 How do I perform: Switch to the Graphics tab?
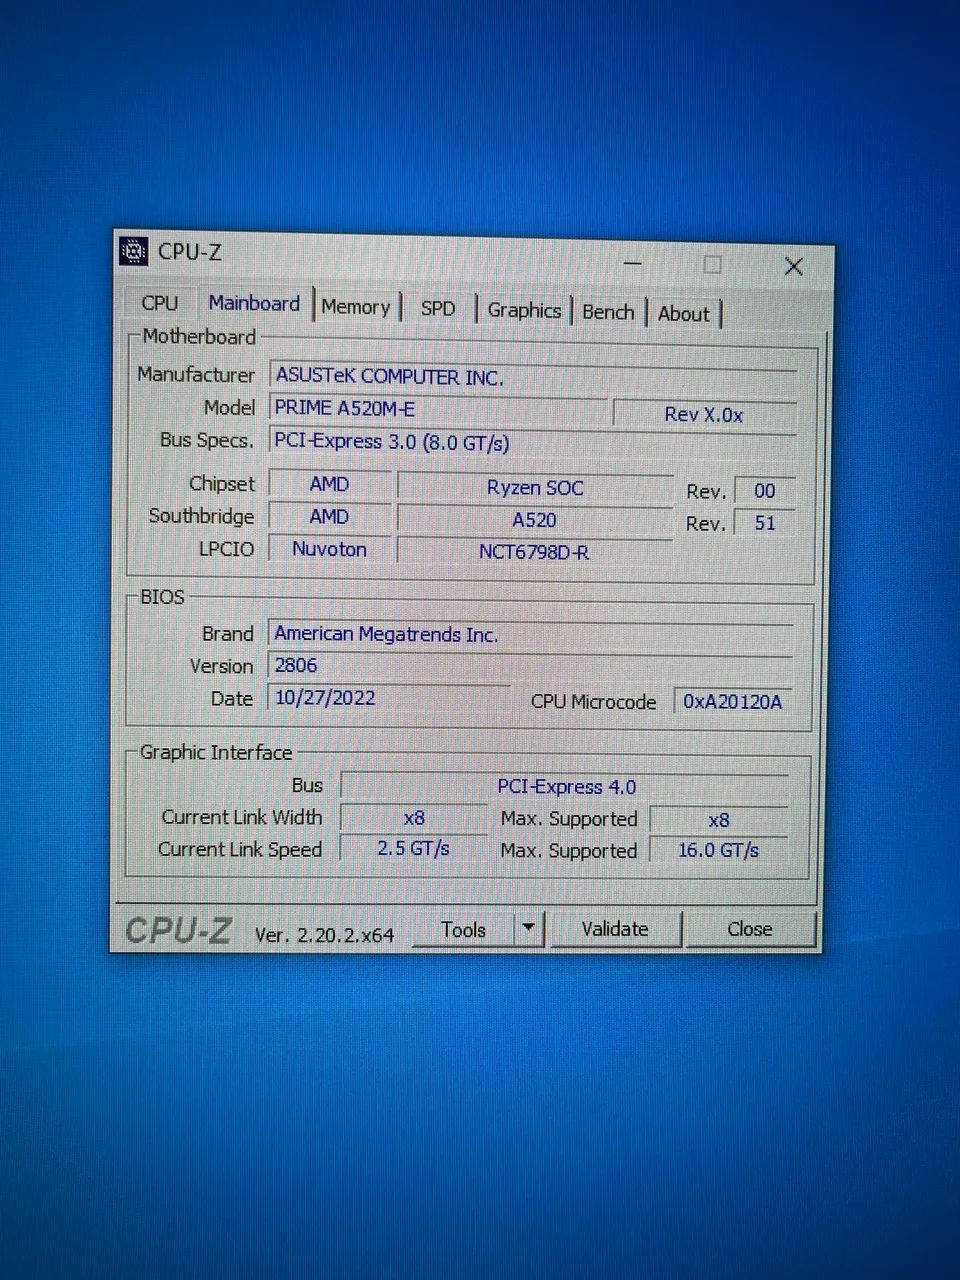click(524, 311)
